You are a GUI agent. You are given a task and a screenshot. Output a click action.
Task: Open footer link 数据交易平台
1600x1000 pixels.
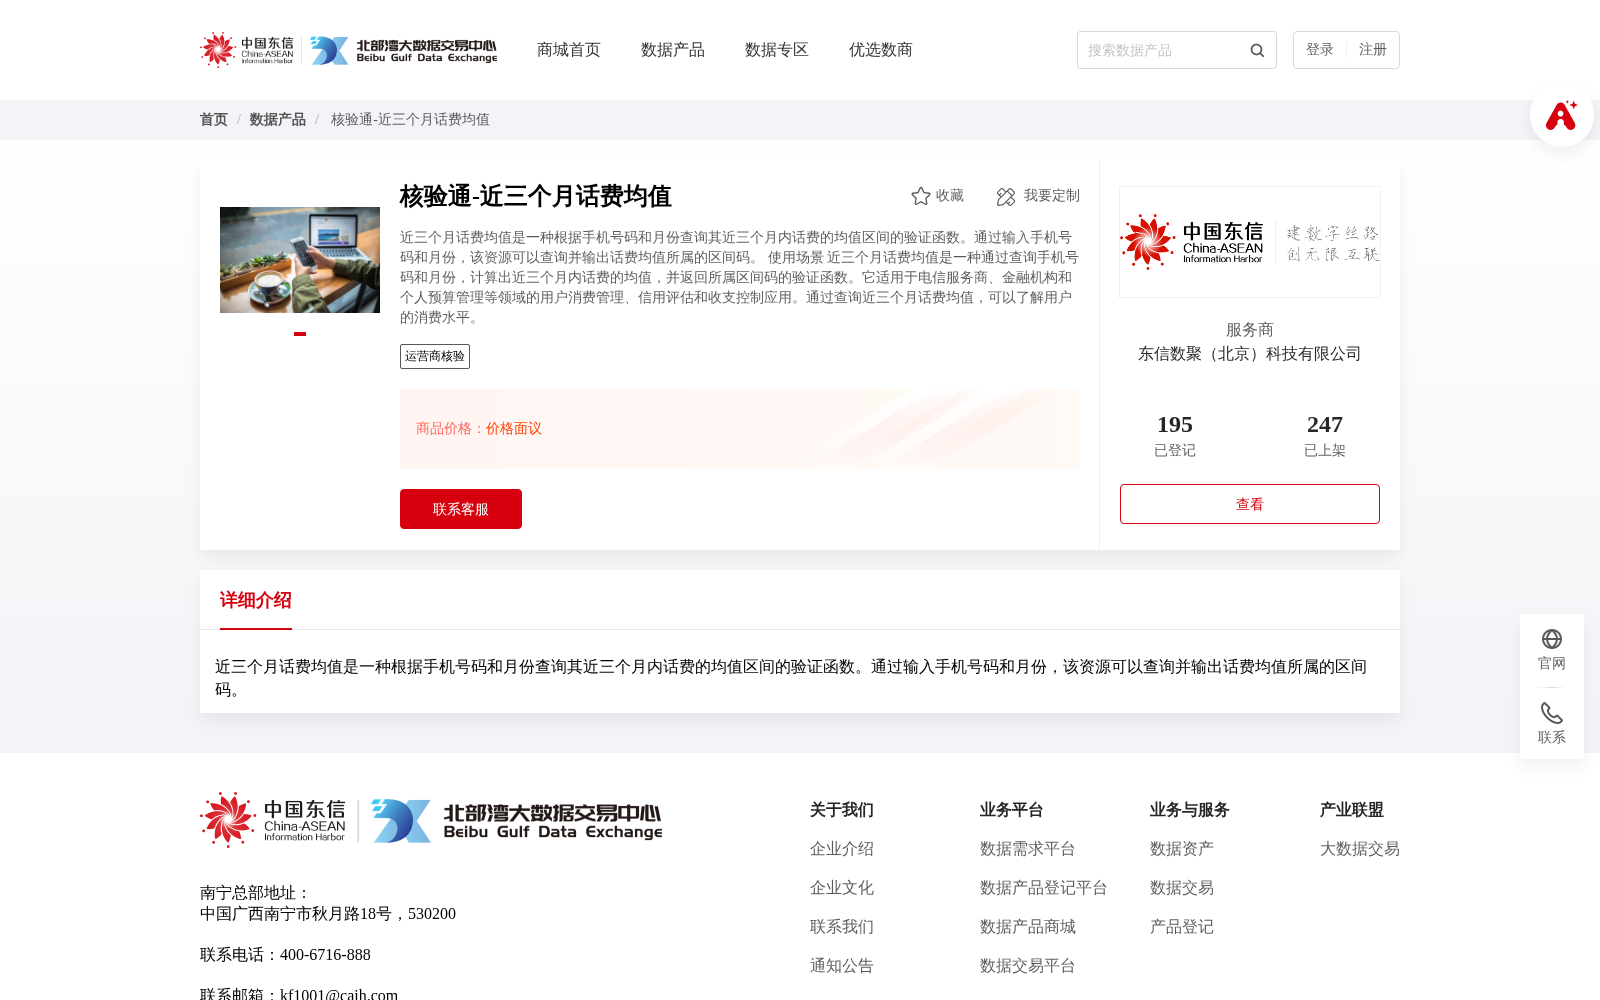pyautogui.click(x=1028, y=966)
